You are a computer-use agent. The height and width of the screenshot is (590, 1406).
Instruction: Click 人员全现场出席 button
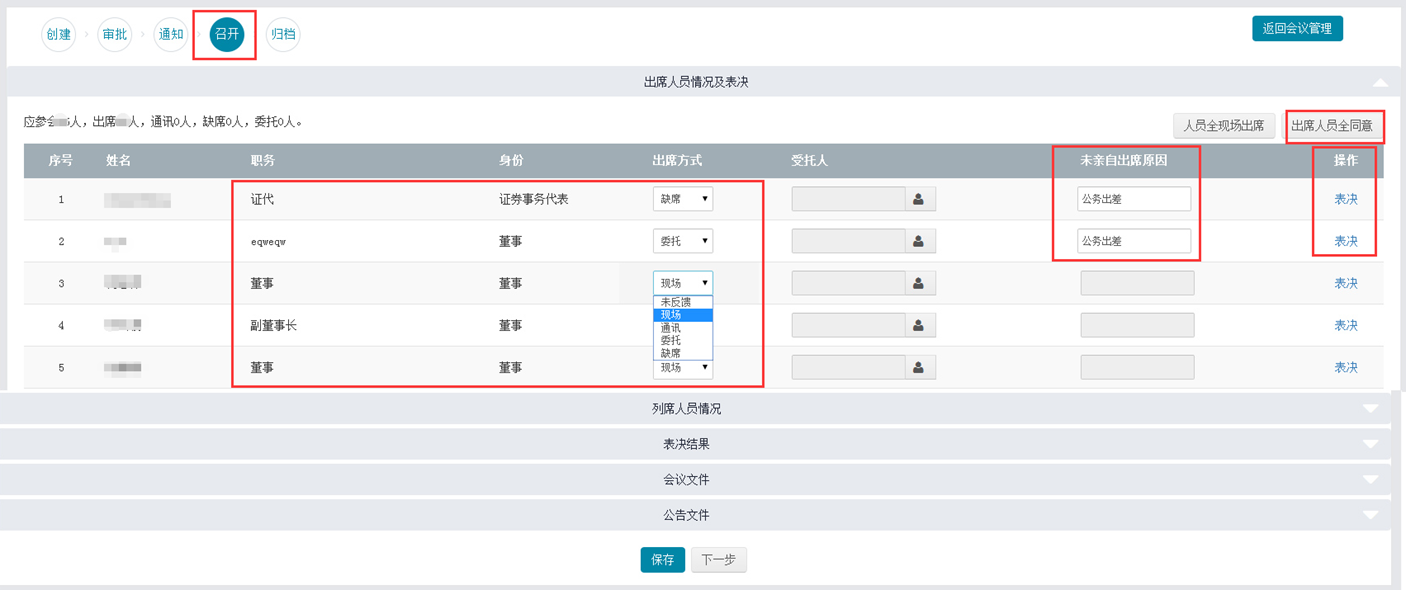pyautogui.click(x=1224, y=126)
